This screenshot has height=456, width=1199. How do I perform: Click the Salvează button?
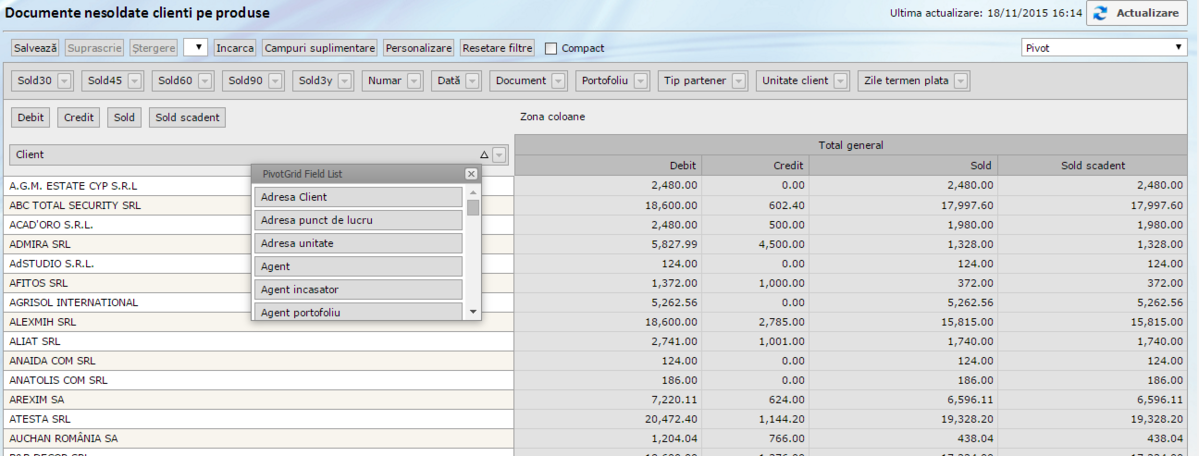pos(36,48)
